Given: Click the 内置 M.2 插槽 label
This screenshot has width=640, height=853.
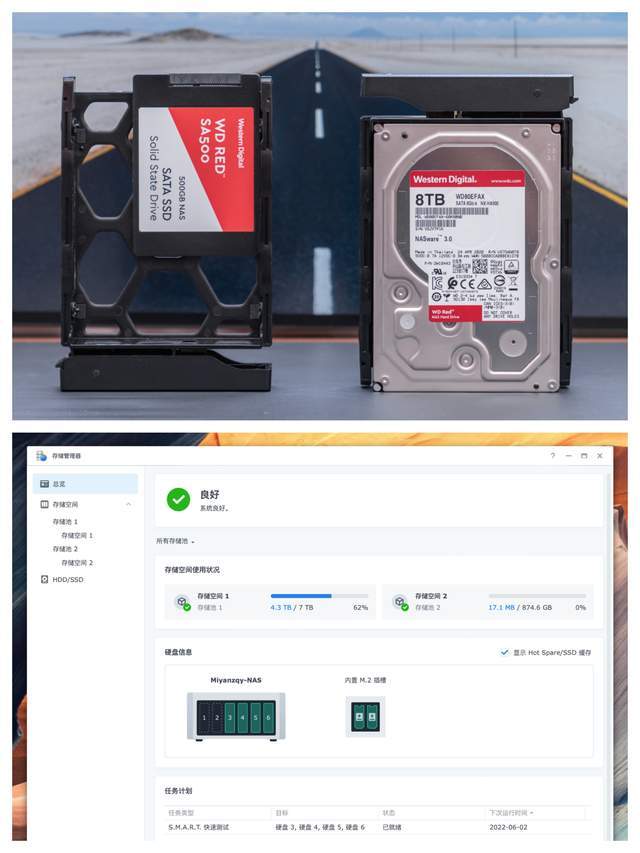Looking at the screenshot, I should coord(365,680).
